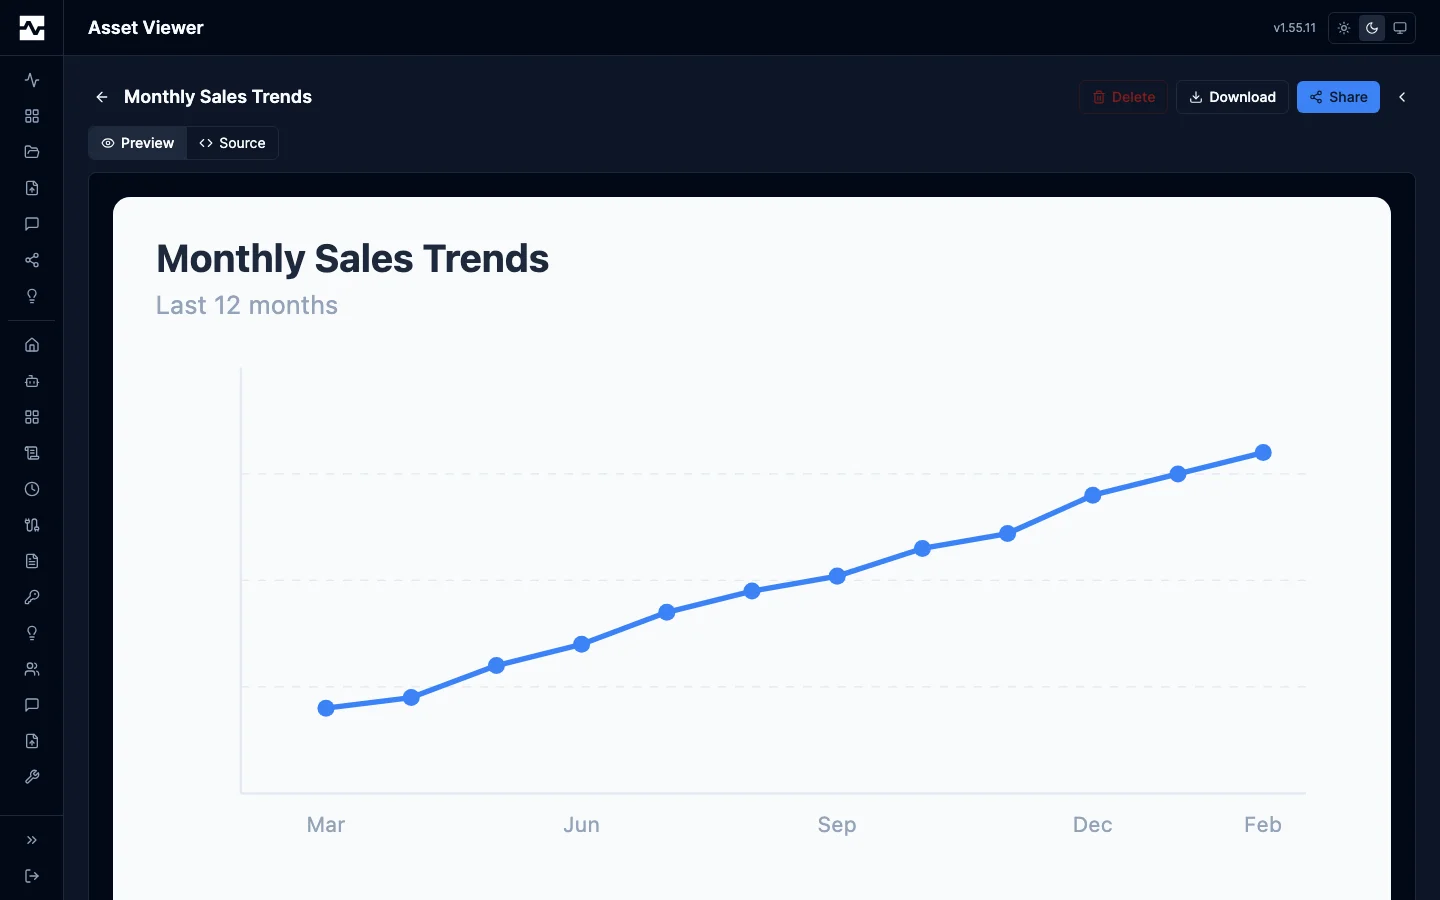
Task: Open the users icon in sidebar
Action: 32,669
